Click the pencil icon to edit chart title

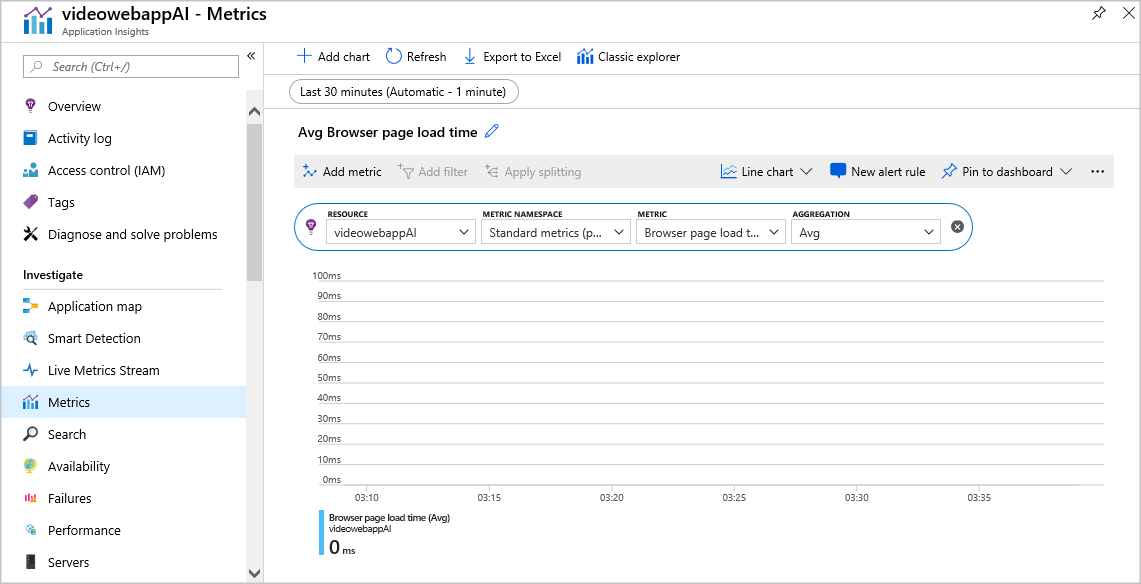[492, 132]
